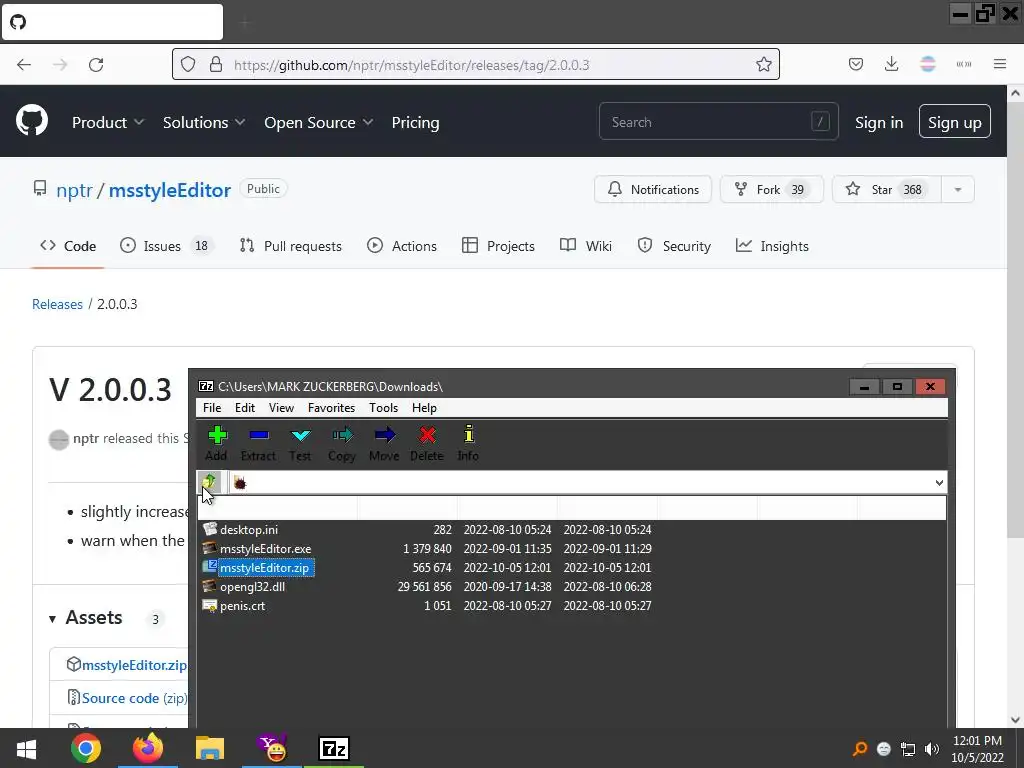Click the Pocket save icon in Firefox
The image size is (1024, 768).
tap(856, 64)
